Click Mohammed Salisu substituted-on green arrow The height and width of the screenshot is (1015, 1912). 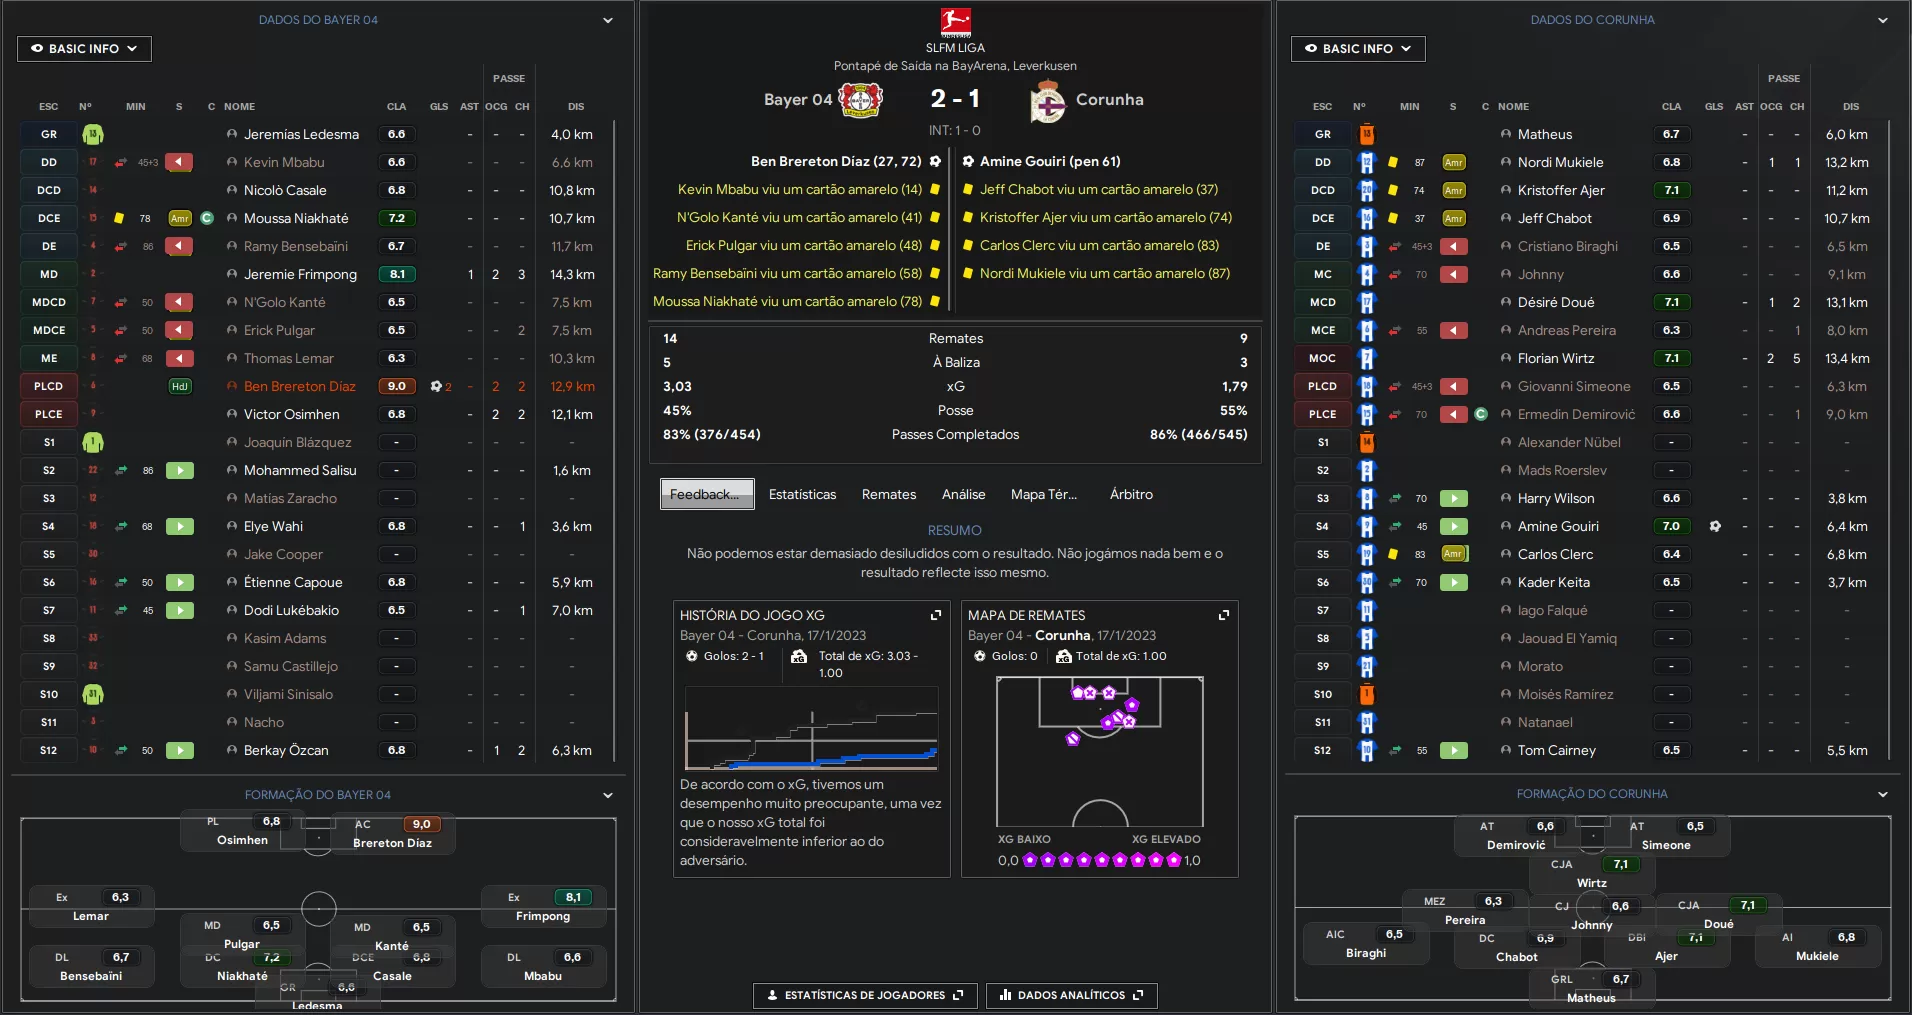(180, 470)
